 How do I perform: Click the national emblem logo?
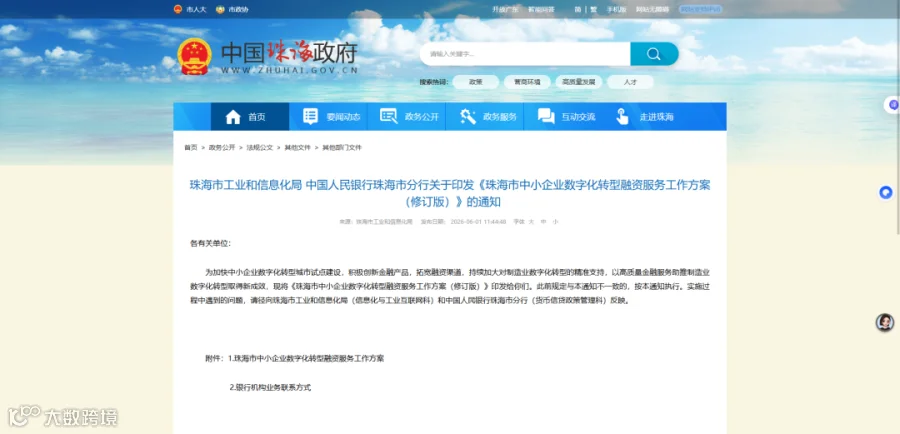194,56
